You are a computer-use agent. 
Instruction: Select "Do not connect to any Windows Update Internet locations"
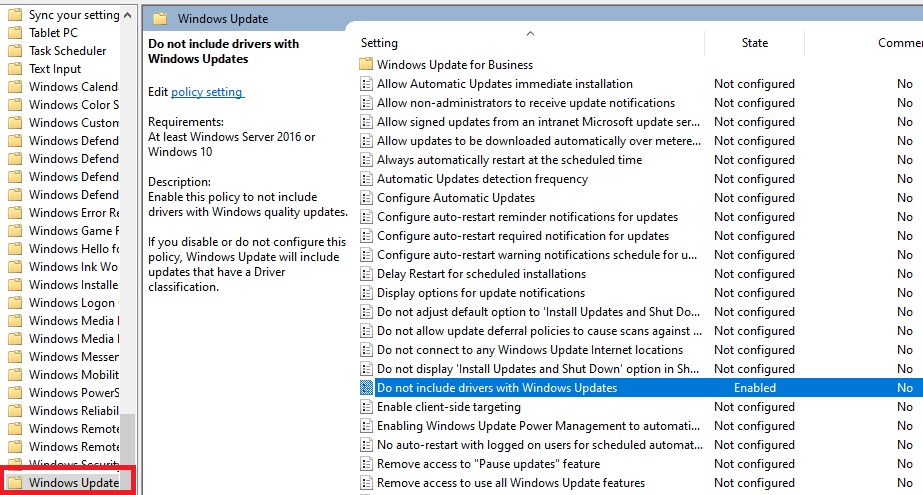tap(530, 350)
